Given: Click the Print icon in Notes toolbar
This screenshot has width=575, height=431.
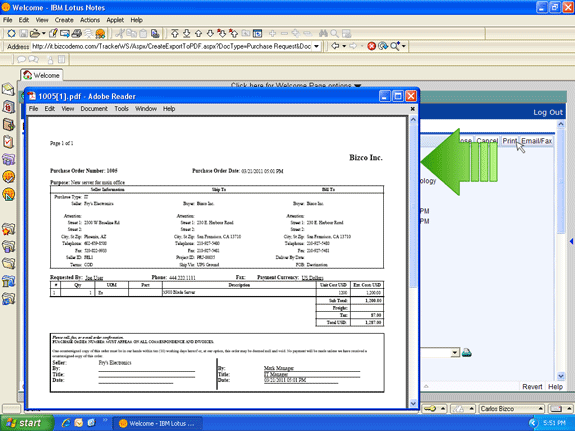Looking at the screenshot, I should [77, 34].
